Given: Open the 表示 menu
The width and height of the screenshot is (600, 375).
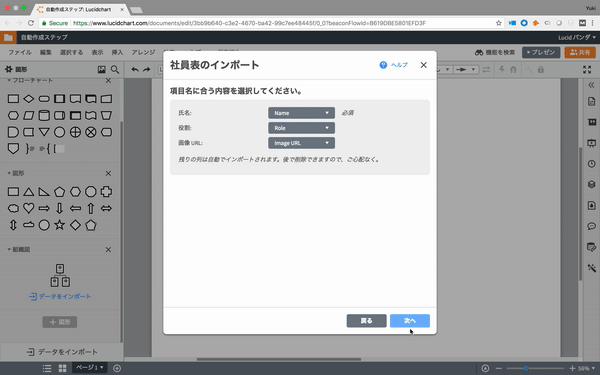Looking at the screenshot, I should coord(97,52).
